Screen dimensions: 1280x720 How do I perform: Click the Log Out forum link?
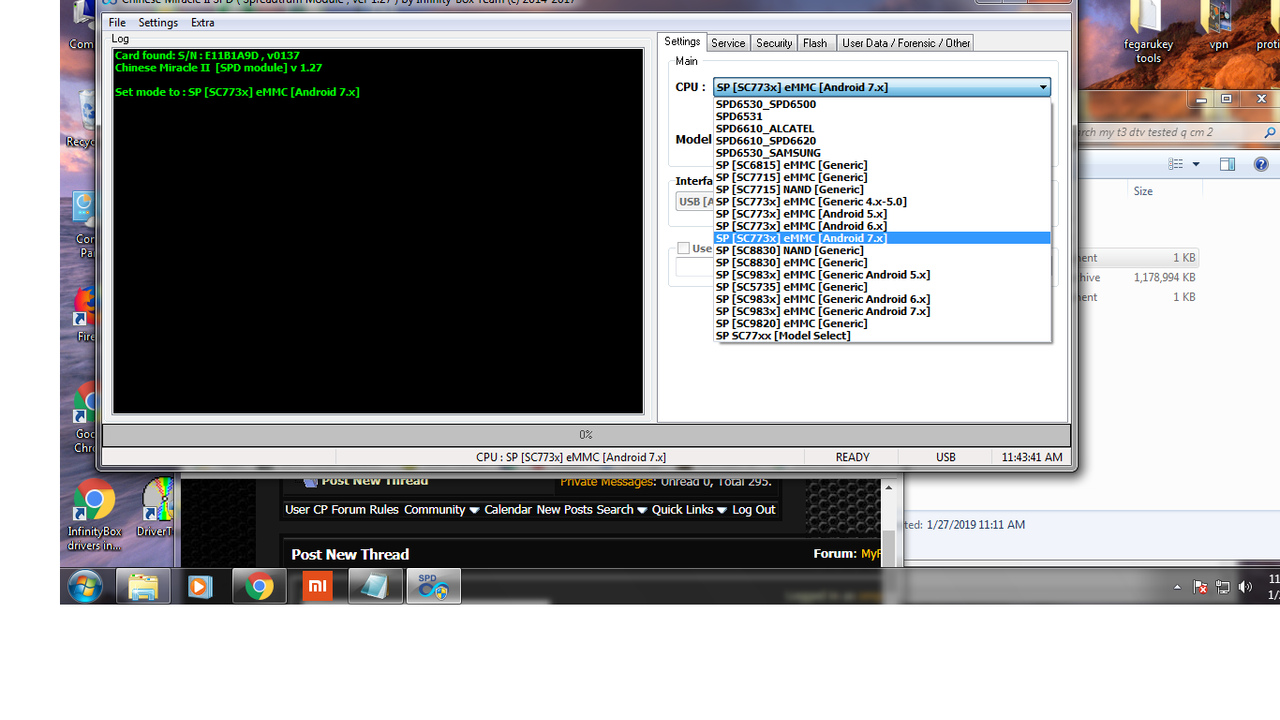pyautogui.click(x=754, y=510)
